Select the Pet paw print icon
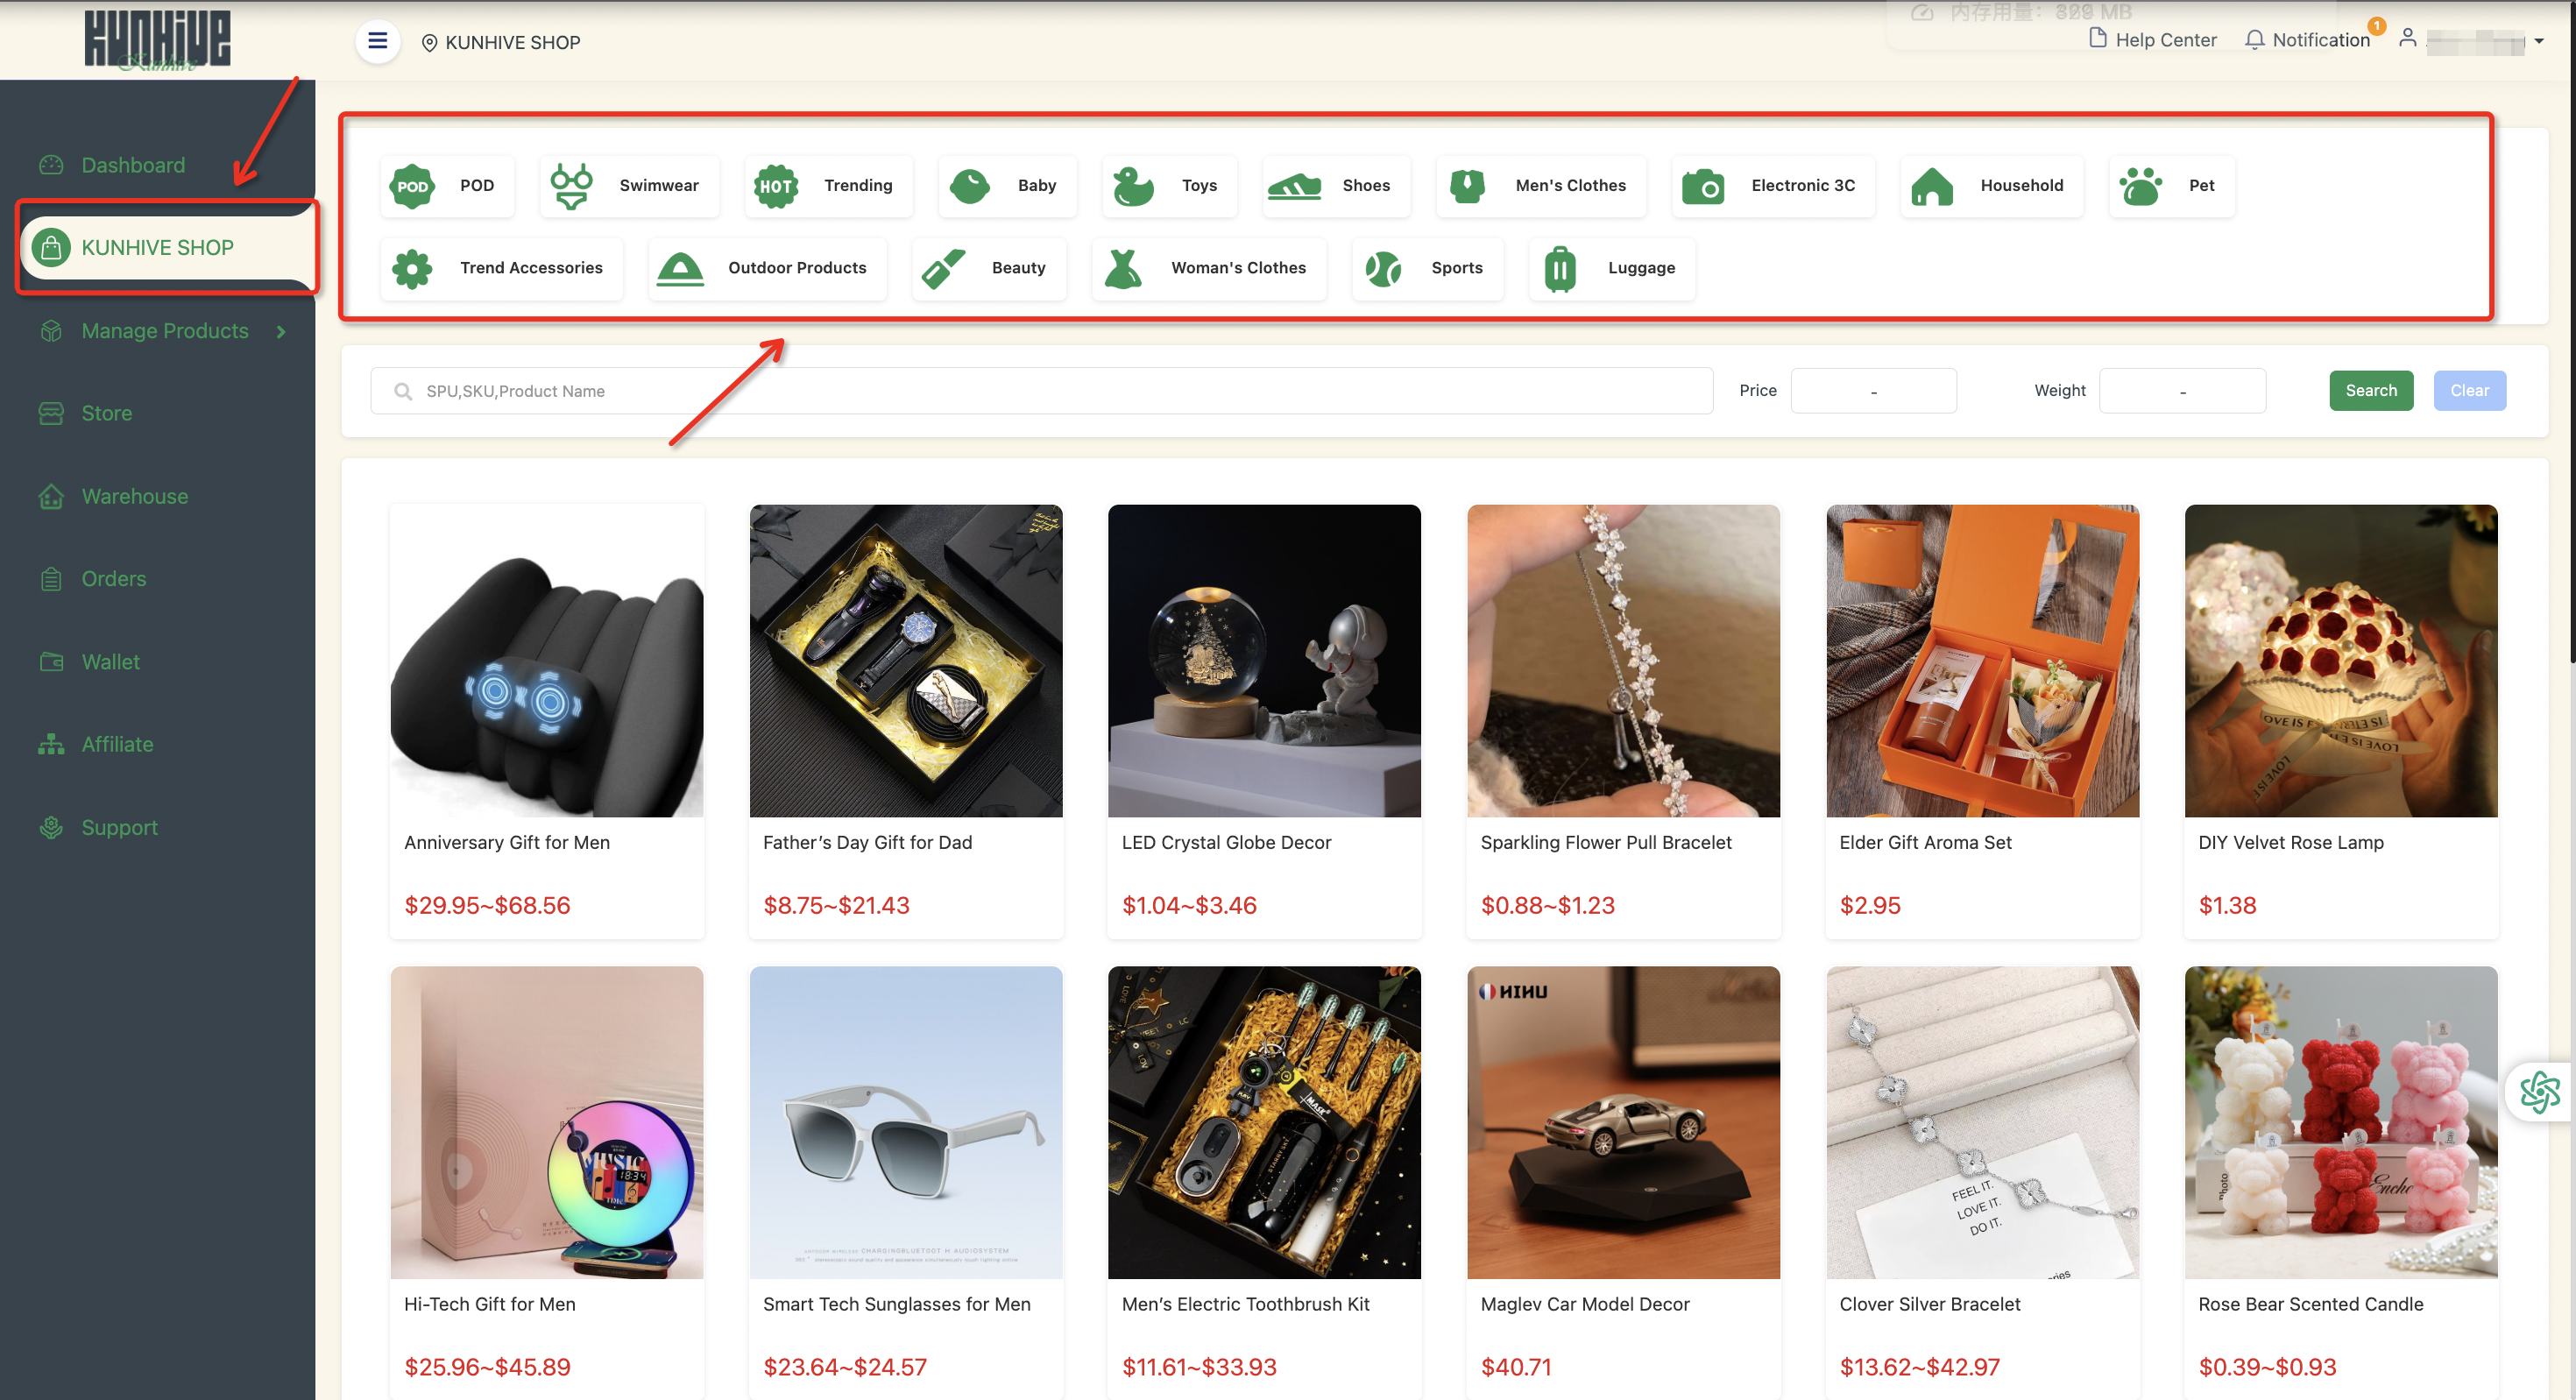2576x1400 pixels. point(2140,186)
